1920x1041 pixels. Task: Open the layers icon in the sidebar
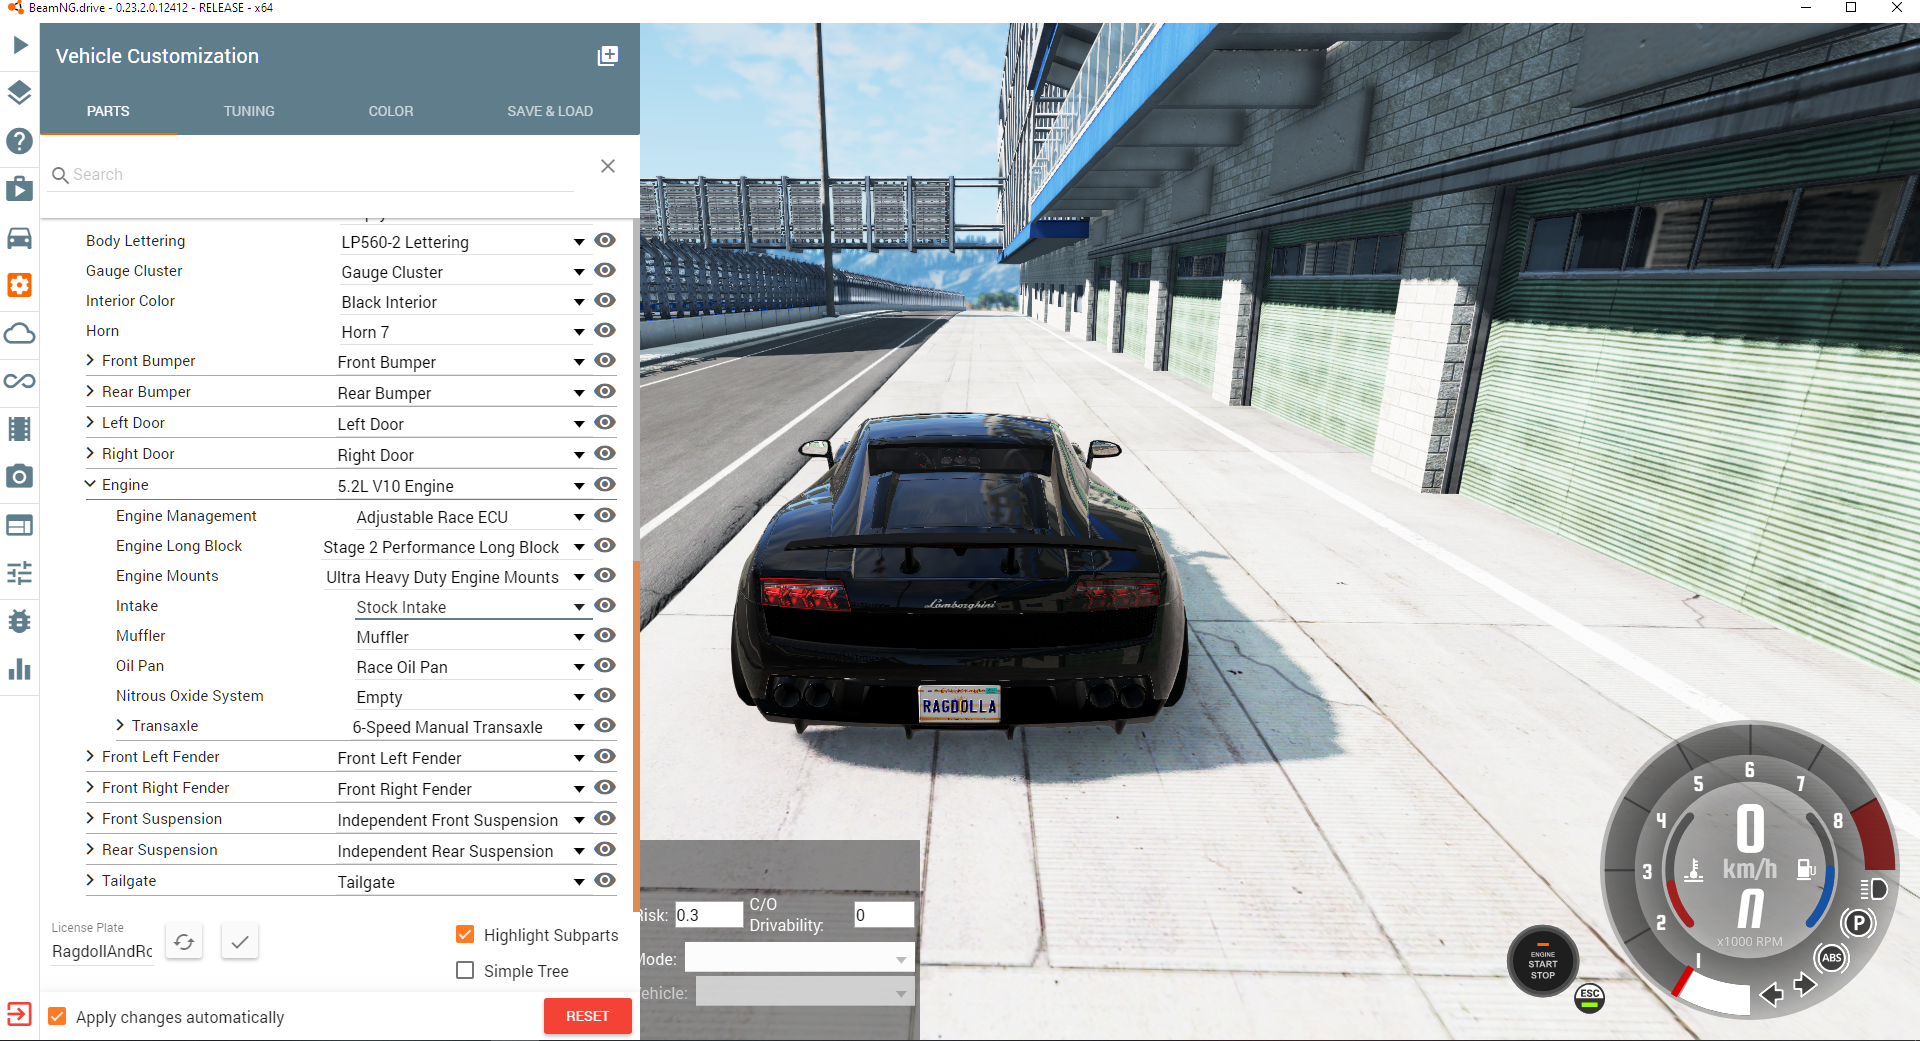[x=20, y=93]
